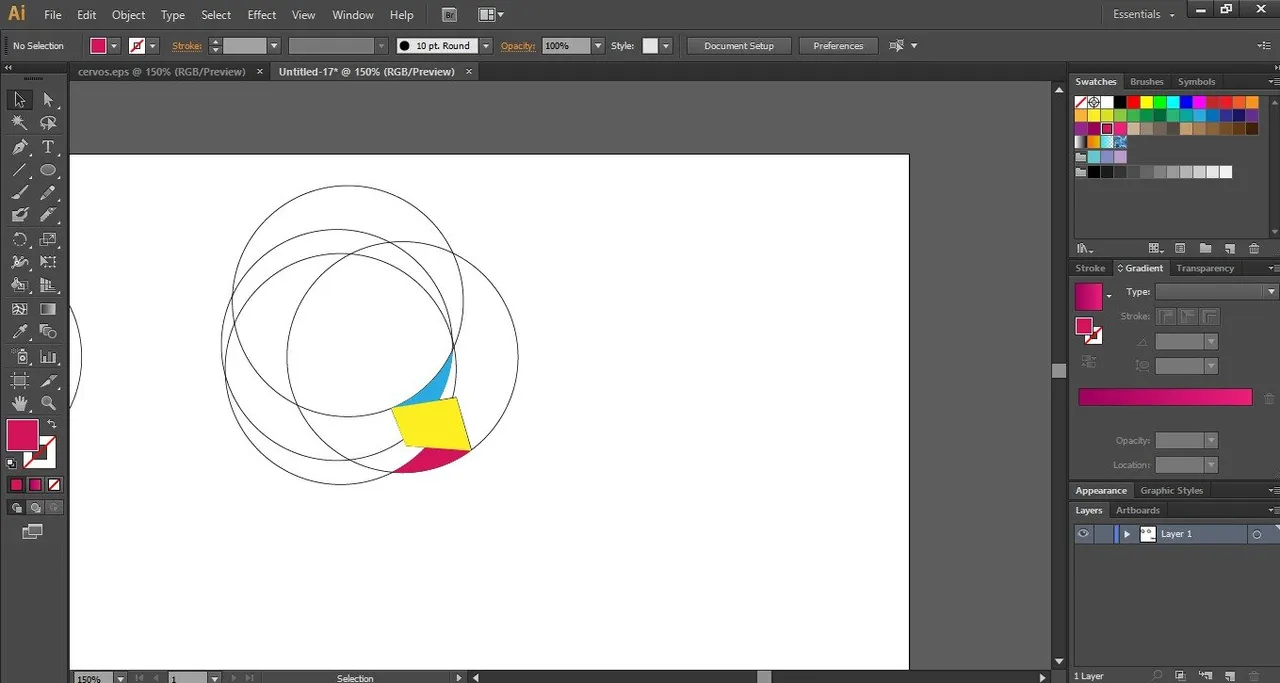Toggle Layer 1 lock column
The height and width of the screenshot is (683, 1280).
[1102, 534]
